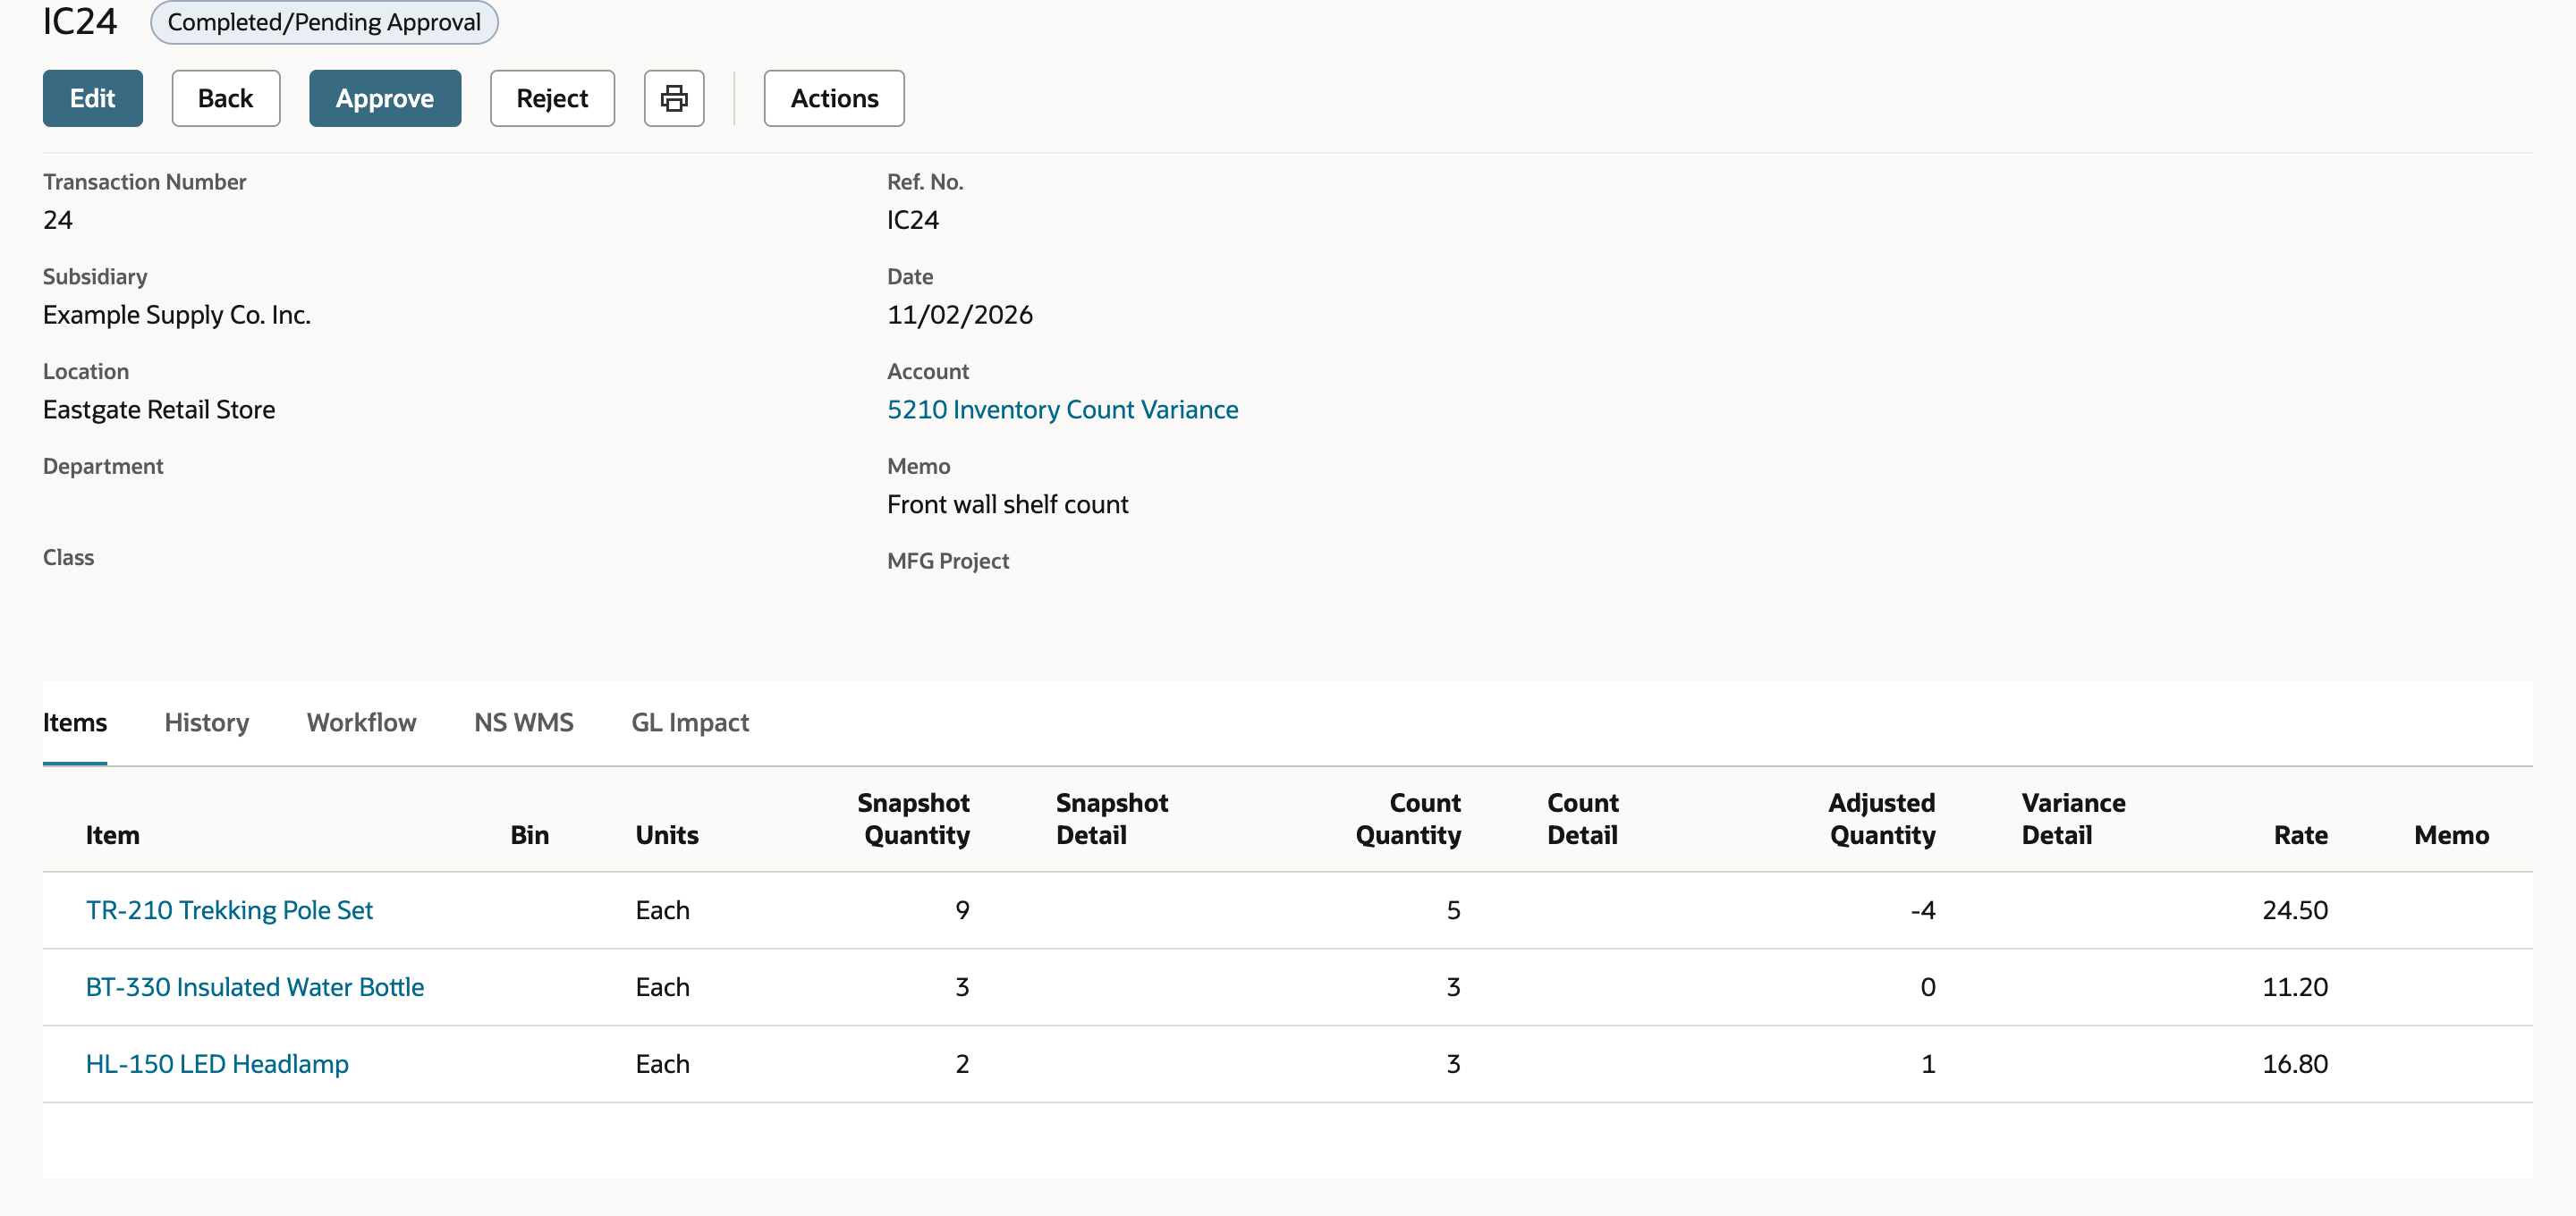This screenshot has width=2576, height=1216.
Task: Click snapshot quantity 9 in the Trekking Pole row
Action: pyautogui.click(x=962, y=910)
